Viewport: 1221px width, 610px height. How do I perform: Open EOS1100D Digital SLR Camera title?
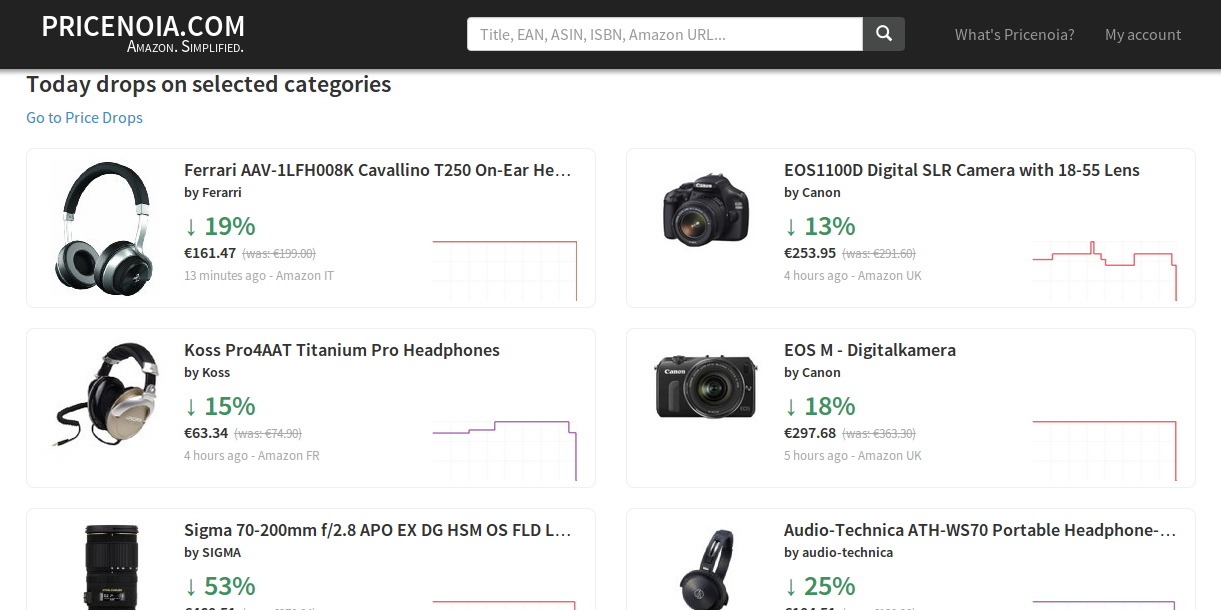[962, 170]
